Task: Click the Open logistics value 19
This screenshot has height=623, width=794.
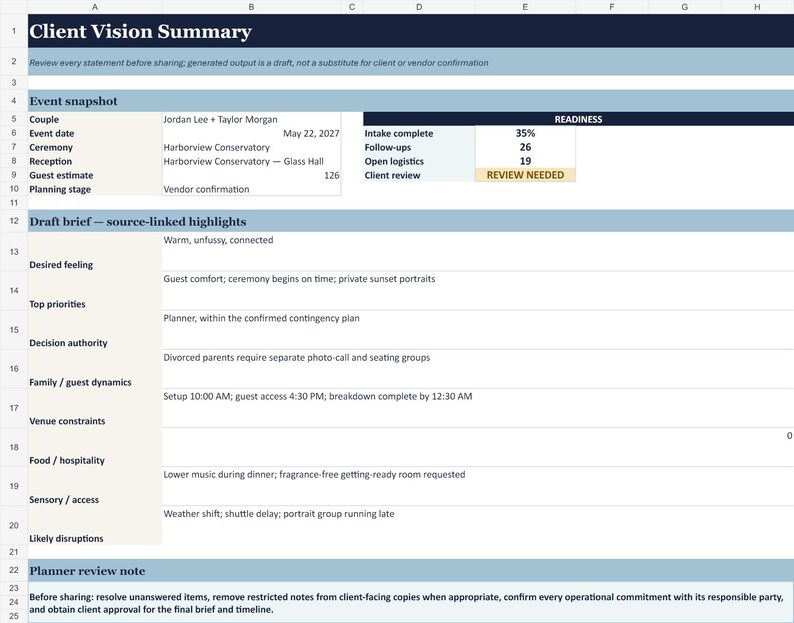Action: pos(525,161)
